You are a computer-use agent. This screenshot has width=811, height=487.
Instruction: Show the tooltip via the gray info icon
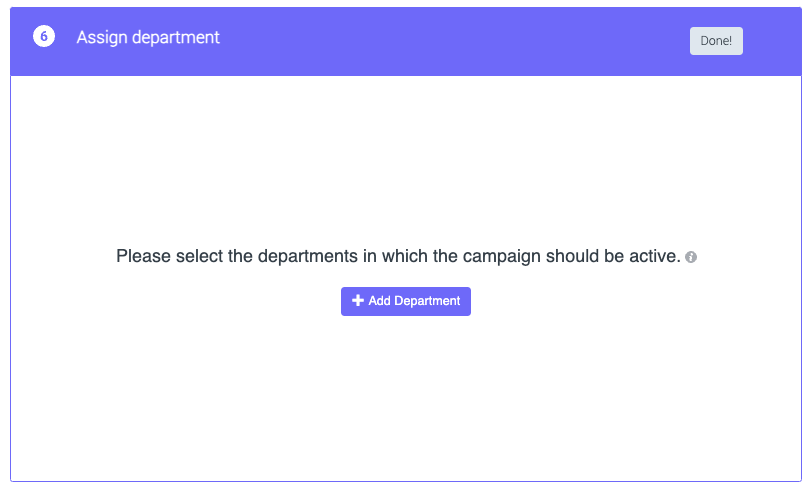(x=691, y=257)
